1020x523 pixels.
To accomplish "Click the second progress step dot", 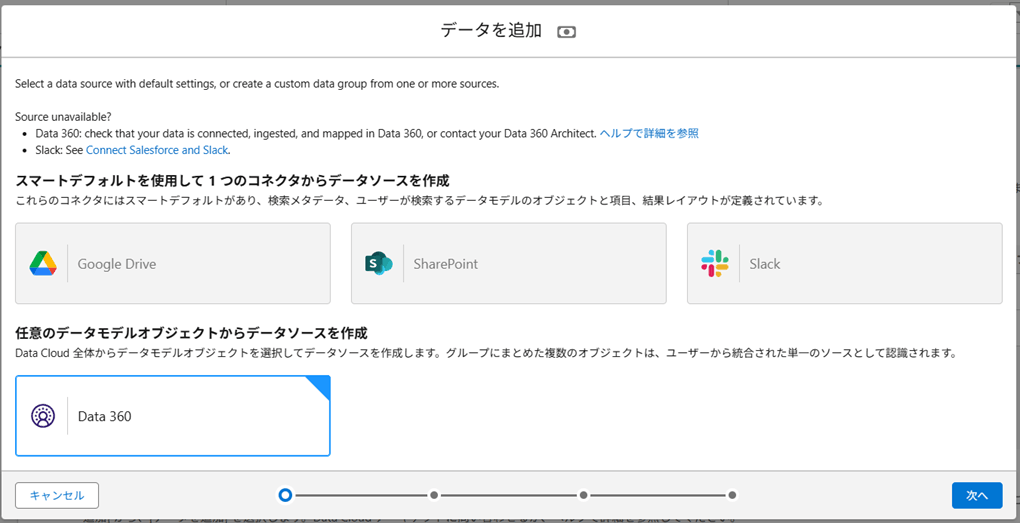I will pyautogui.click(x=434, y=495).
